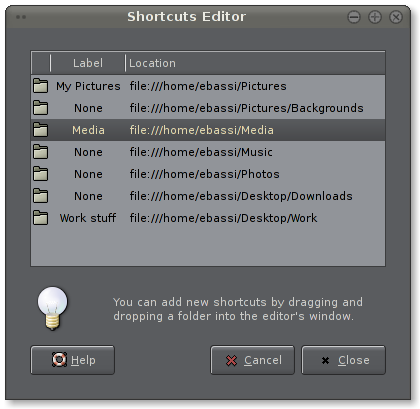
Task: Click the window menu dots in title bar
Action: point(21,17)
